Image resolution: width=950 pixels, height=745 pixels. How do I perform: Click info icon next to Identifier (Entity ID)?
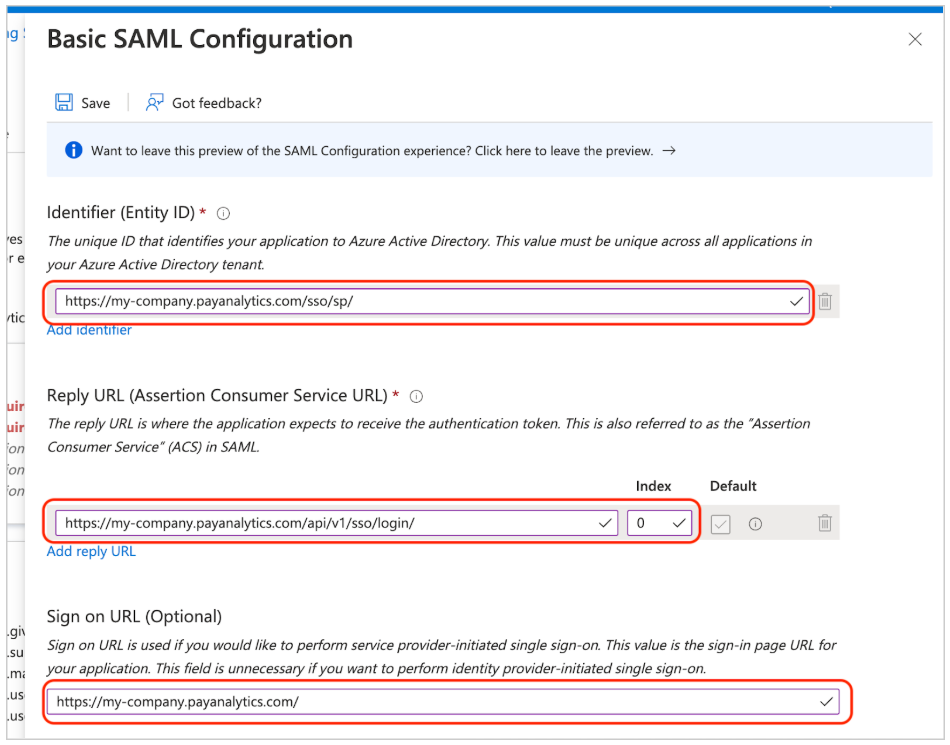coord(224,213)
